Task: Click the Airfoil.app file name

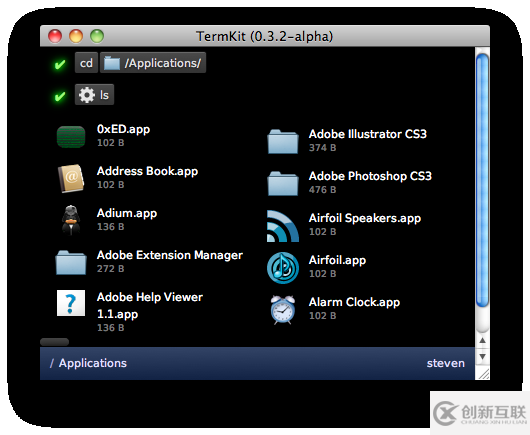Action: [x=337, y=260]
